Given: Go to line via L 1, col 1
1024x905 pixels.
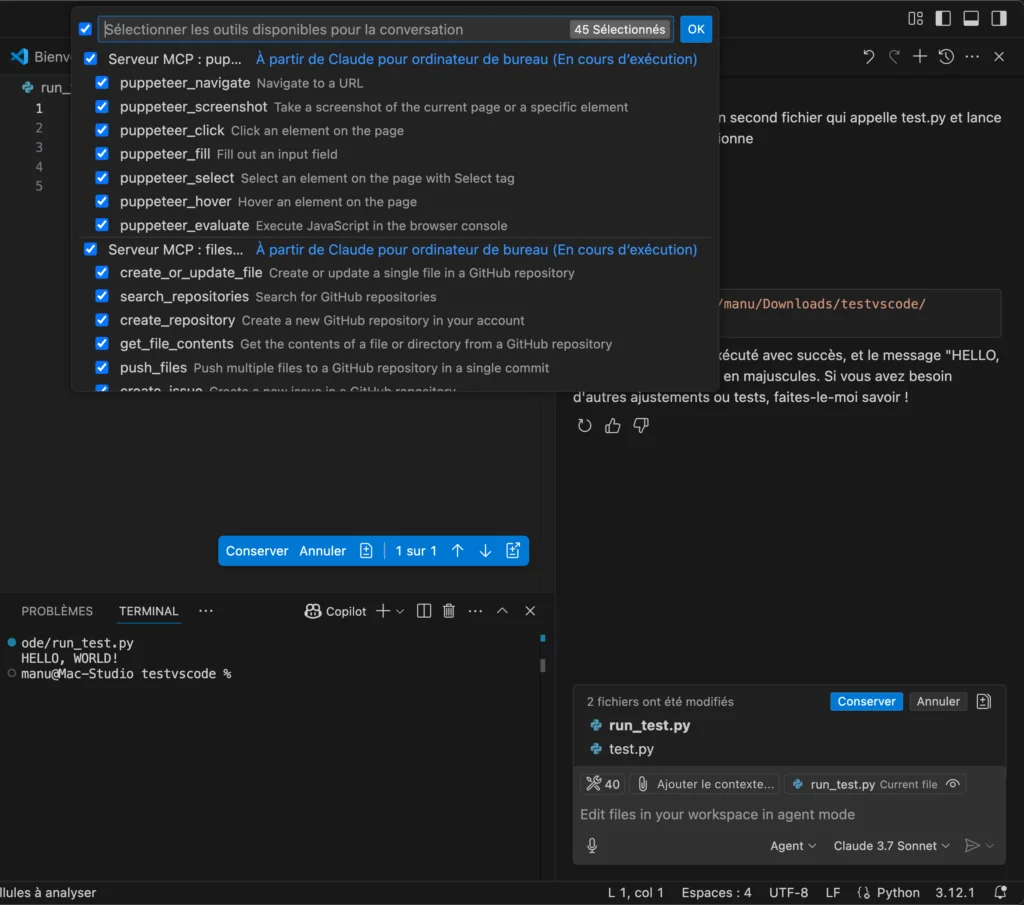Looking at the screenshot, I should tap(635, 893).
